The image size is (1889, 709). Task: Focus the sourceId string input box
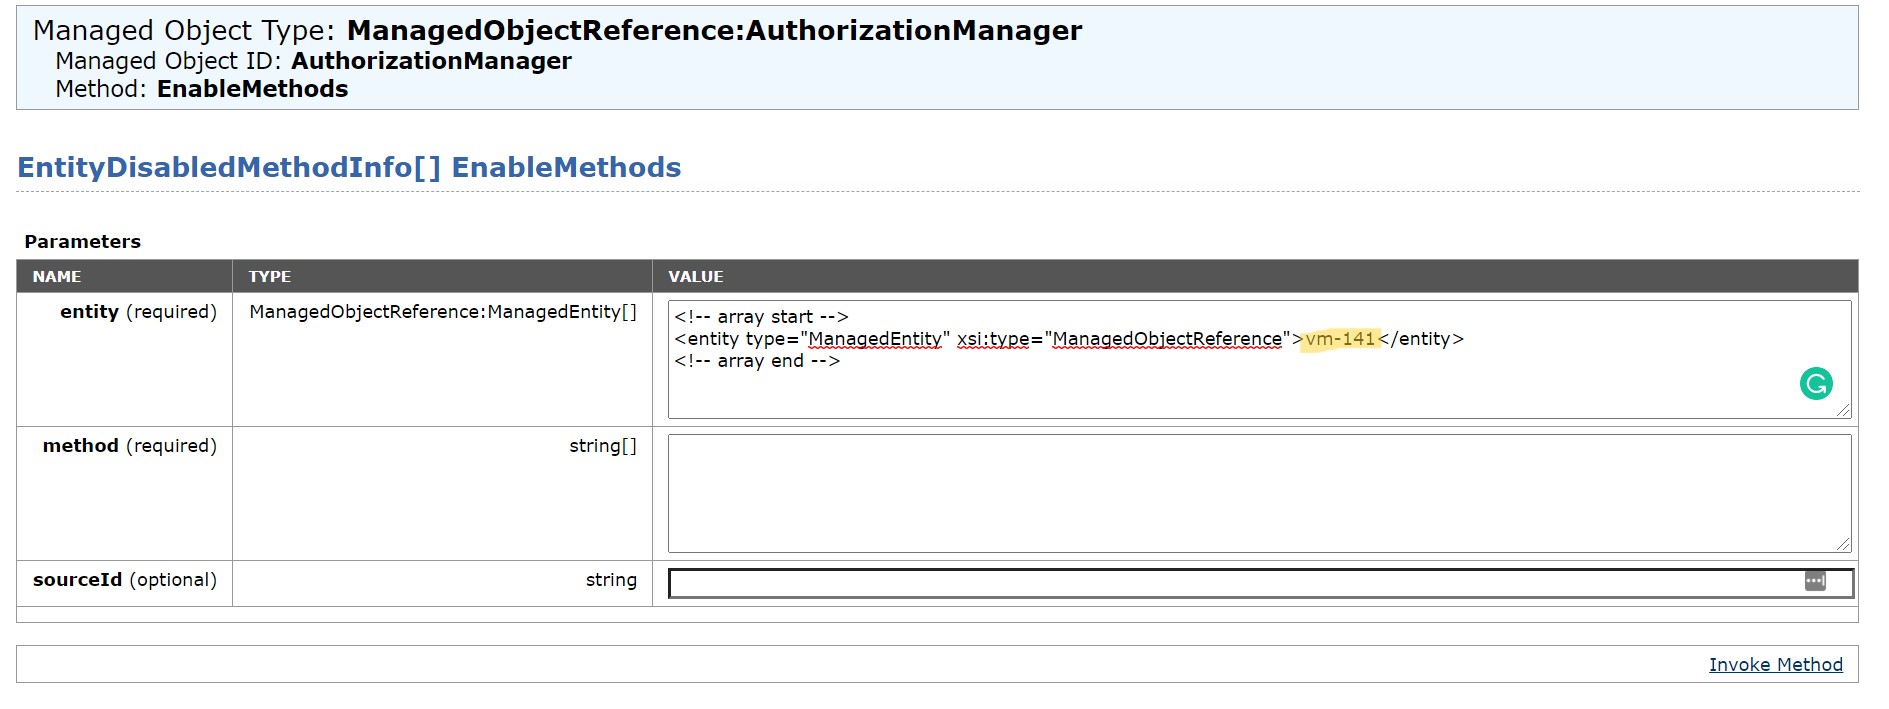(1260, 583)
